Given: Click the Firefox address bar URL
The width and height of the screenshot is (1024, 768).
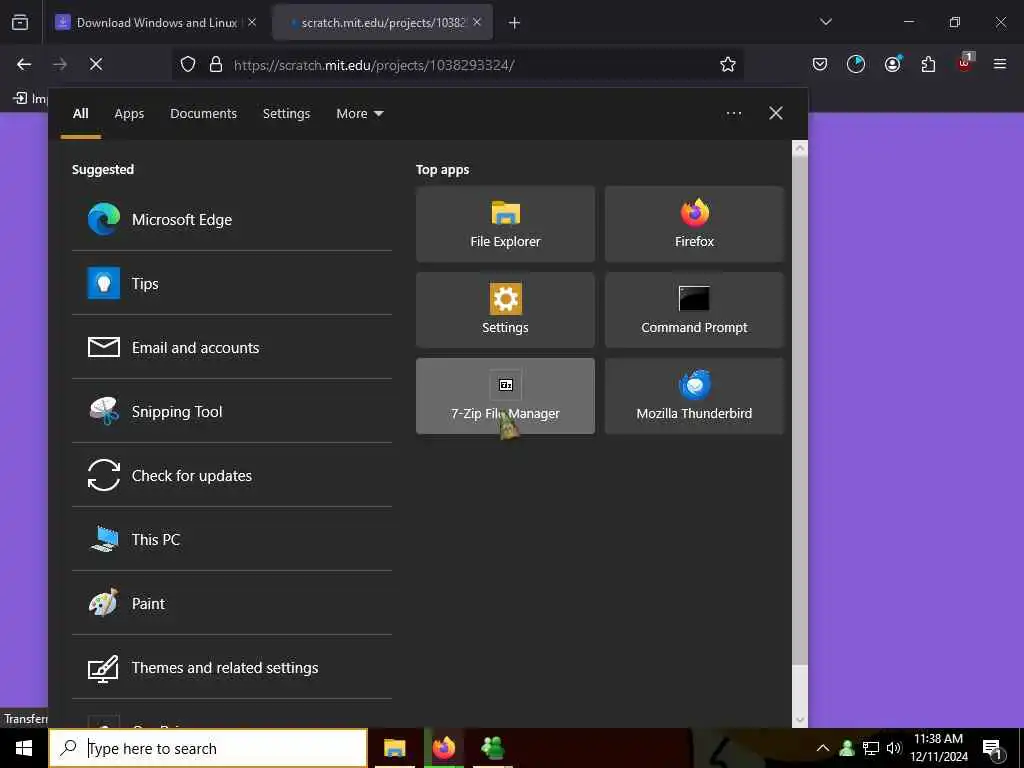Looking at the screenshot, I should click(374, 65).
